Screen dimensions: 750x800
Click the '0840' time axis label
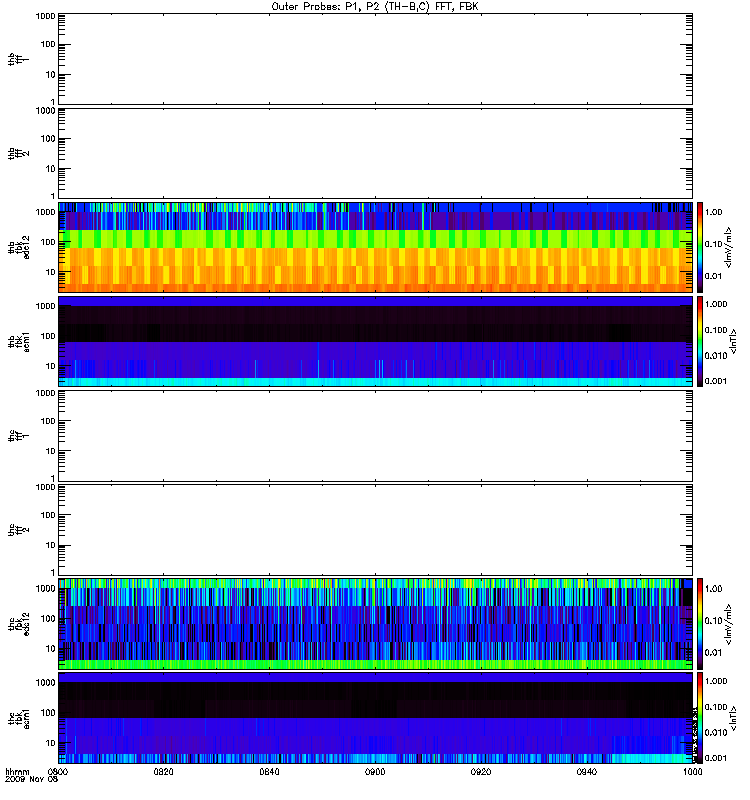tap(269, 772)
